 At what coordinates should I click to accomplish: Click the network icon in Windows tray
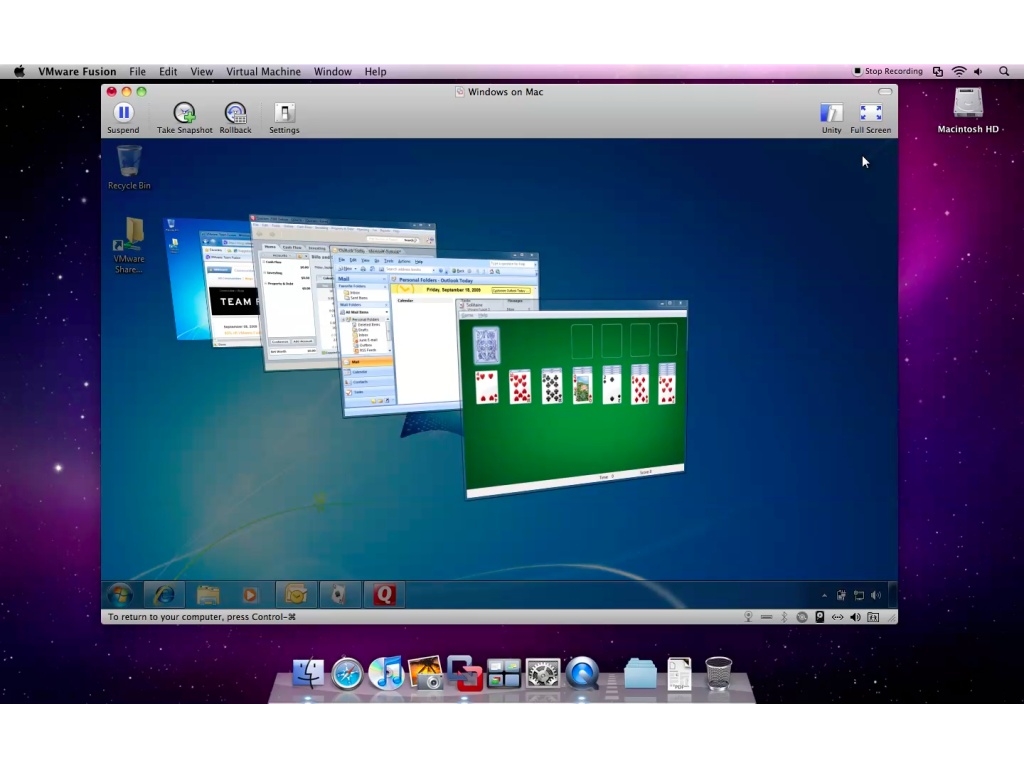point(859,596)
